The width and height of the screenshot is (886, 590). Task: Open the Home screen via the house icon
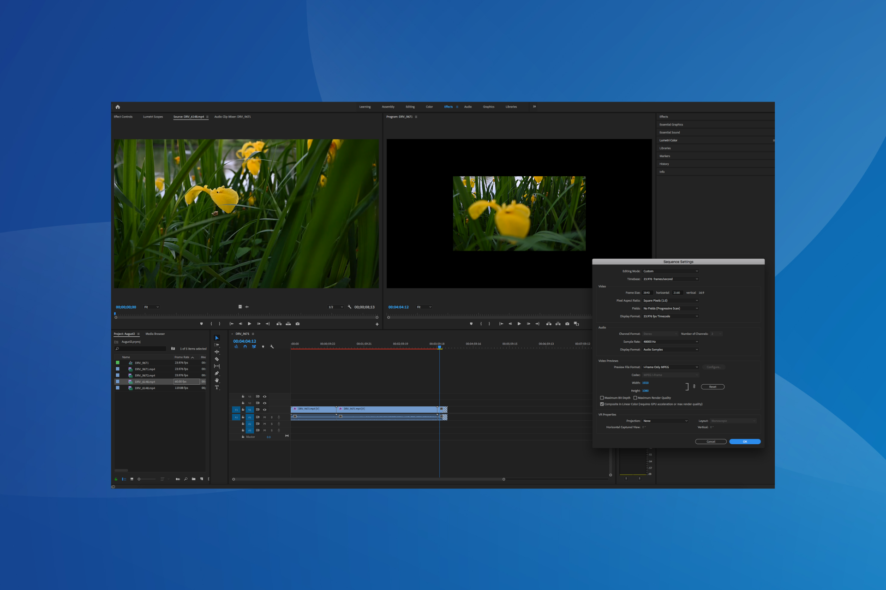[118, 107]
